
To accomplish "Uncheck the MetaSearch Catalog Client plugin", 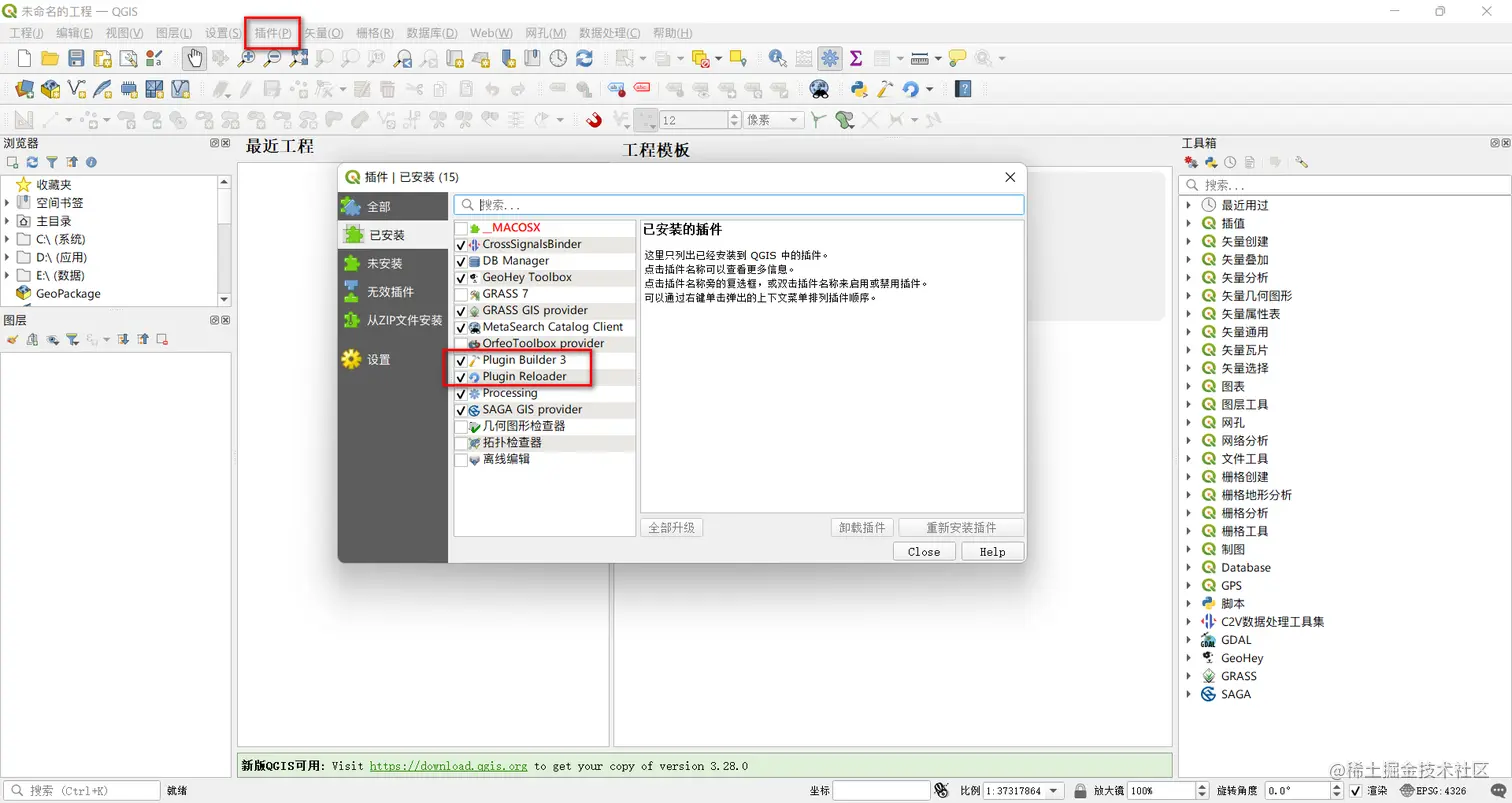I will click(x=461, y=327).
